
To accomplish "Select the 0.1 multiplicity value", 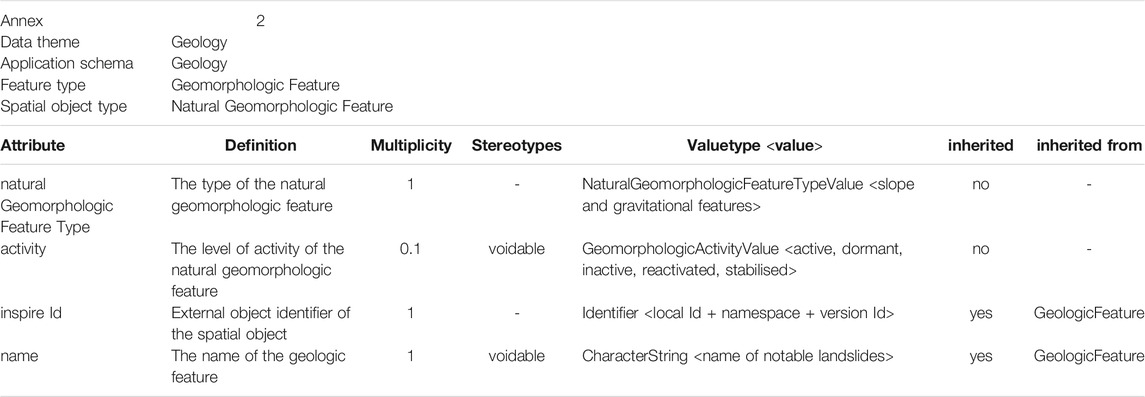I will point(410,249).
